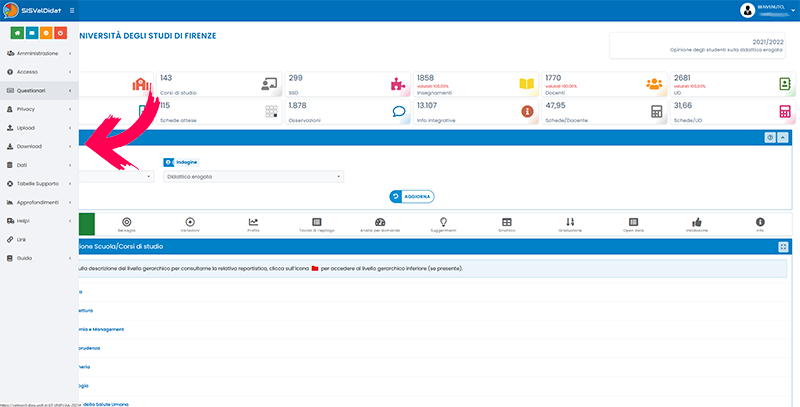Open the Graduatorie sorting icon
Screen dimensions: 800x407
tap(570, 224)
